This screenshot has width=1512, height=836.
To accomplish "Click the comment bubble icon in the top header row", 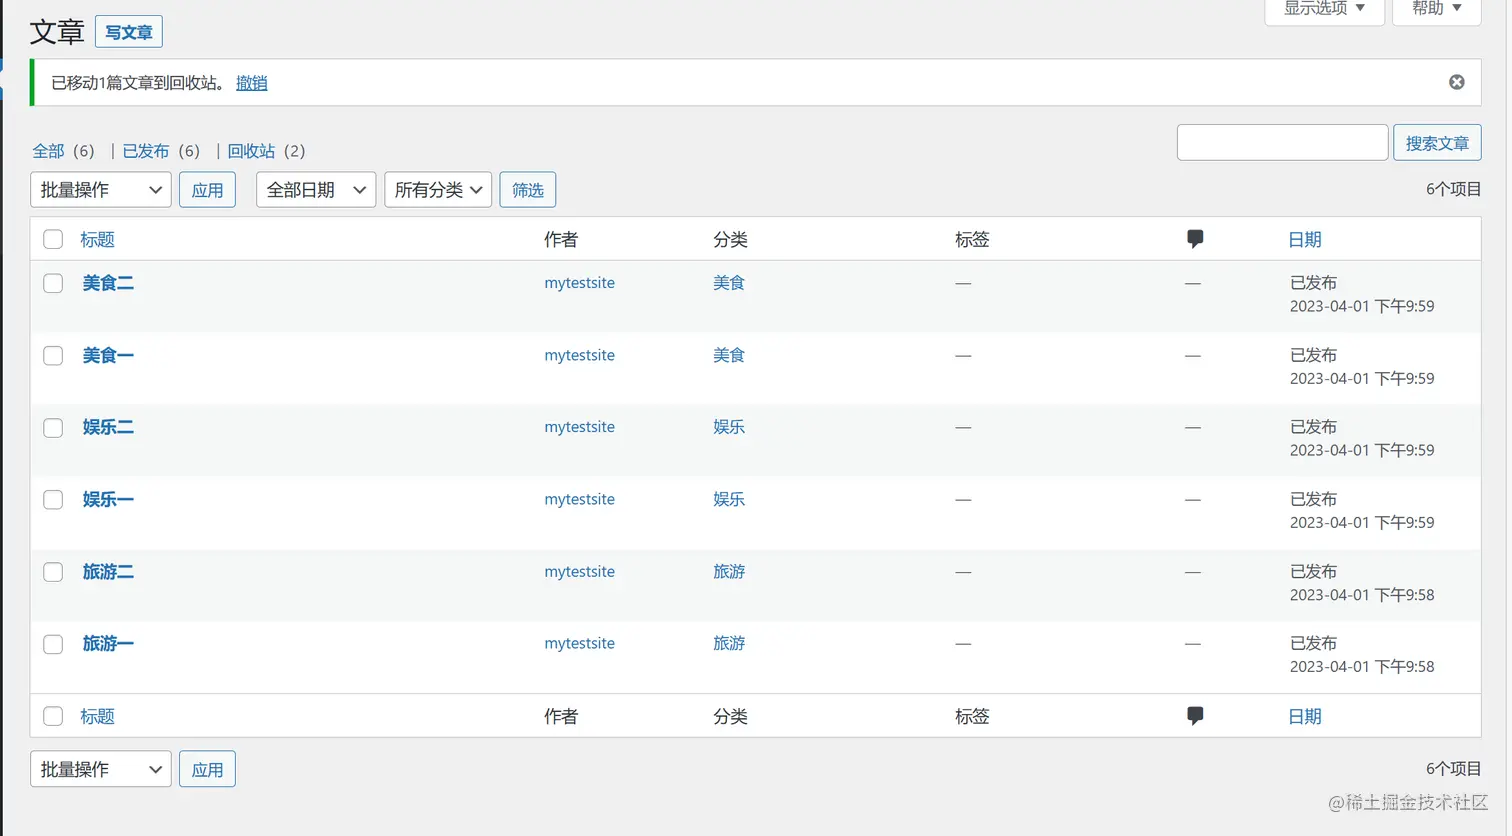I will tap(1195, 238).
